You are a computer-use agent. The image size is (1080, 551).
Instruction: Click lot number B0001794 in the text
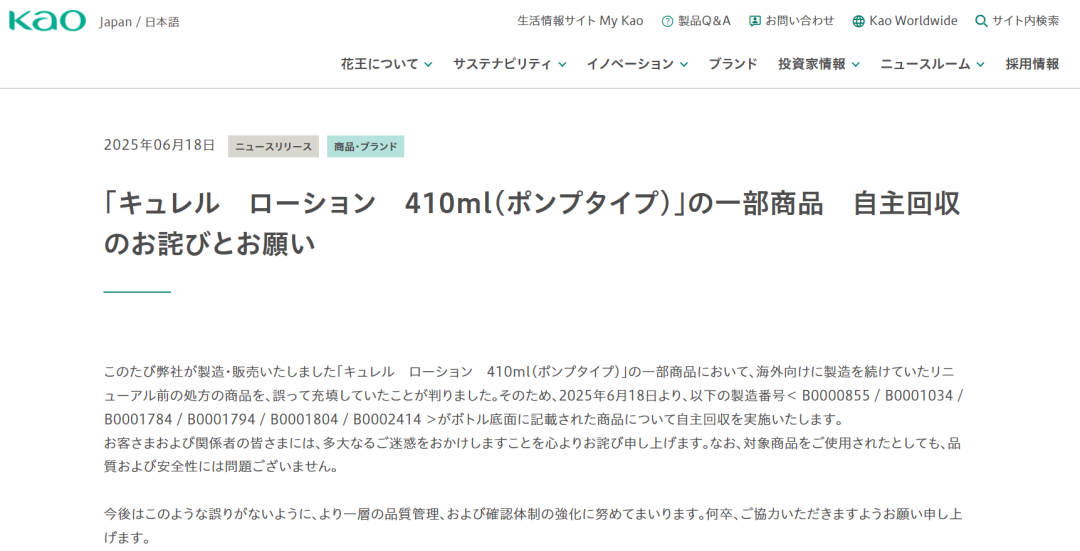[220, 419]
